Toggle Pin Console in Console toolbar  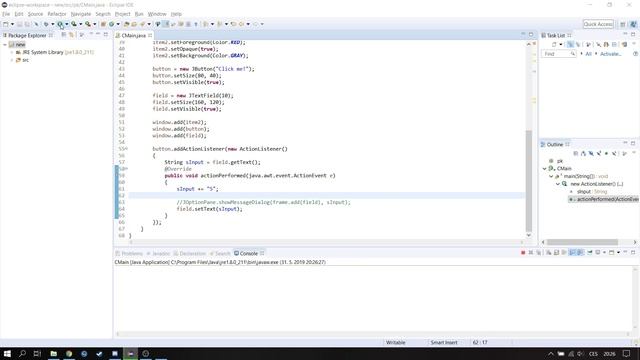point(590,253)
